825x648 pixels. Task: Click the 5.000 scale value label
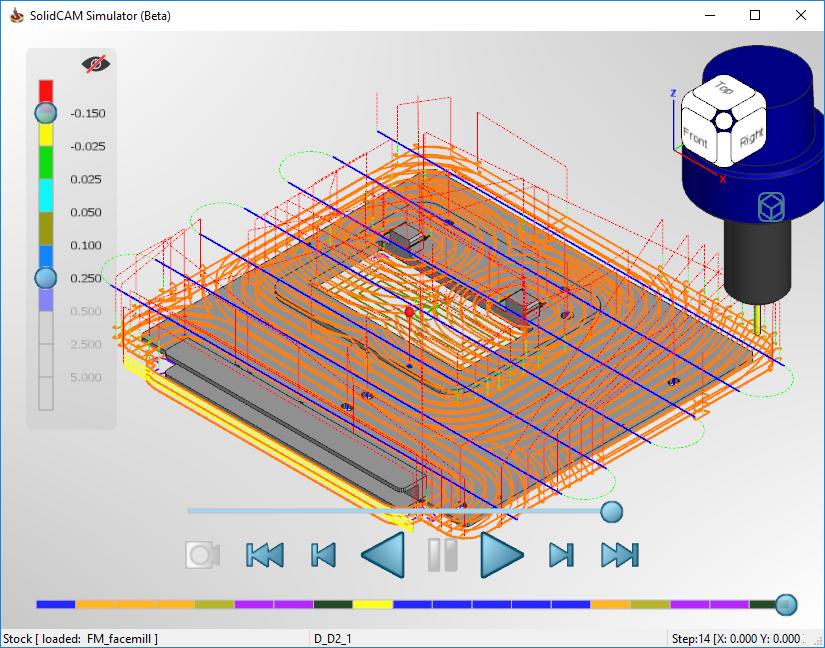[86, 378]
